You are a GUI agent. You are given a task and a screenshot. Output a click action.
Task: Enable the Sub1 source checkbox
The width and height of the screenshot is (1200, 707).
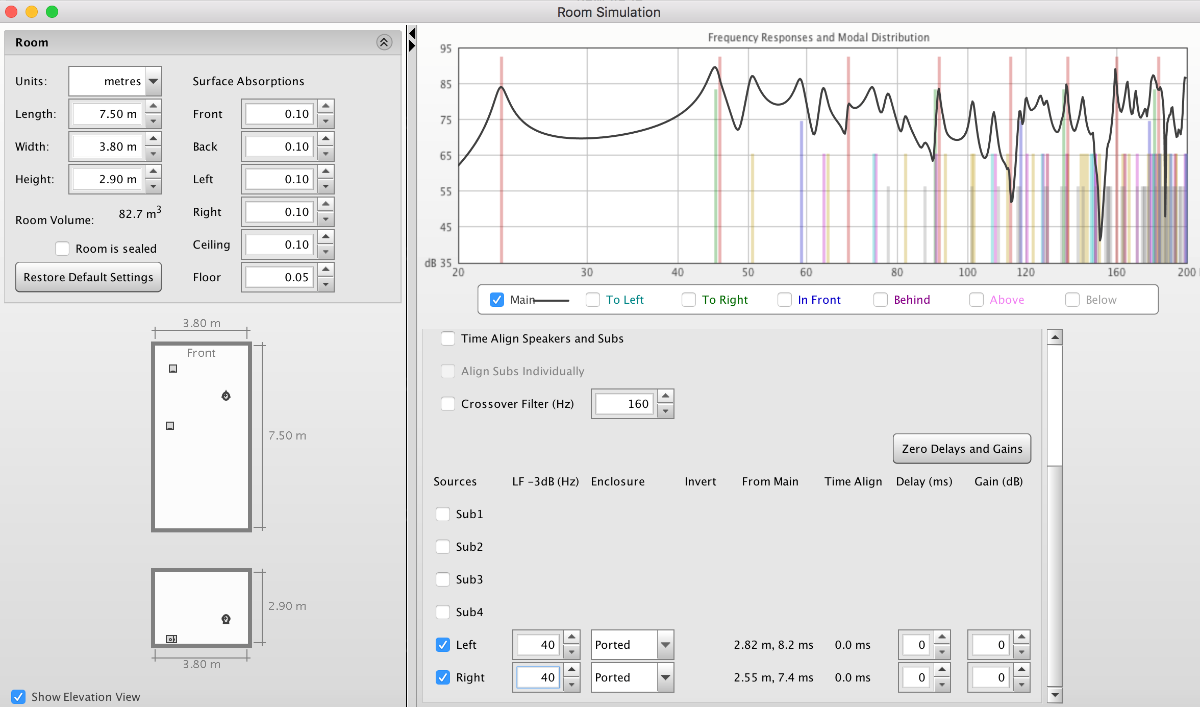(x=443, y=514)
